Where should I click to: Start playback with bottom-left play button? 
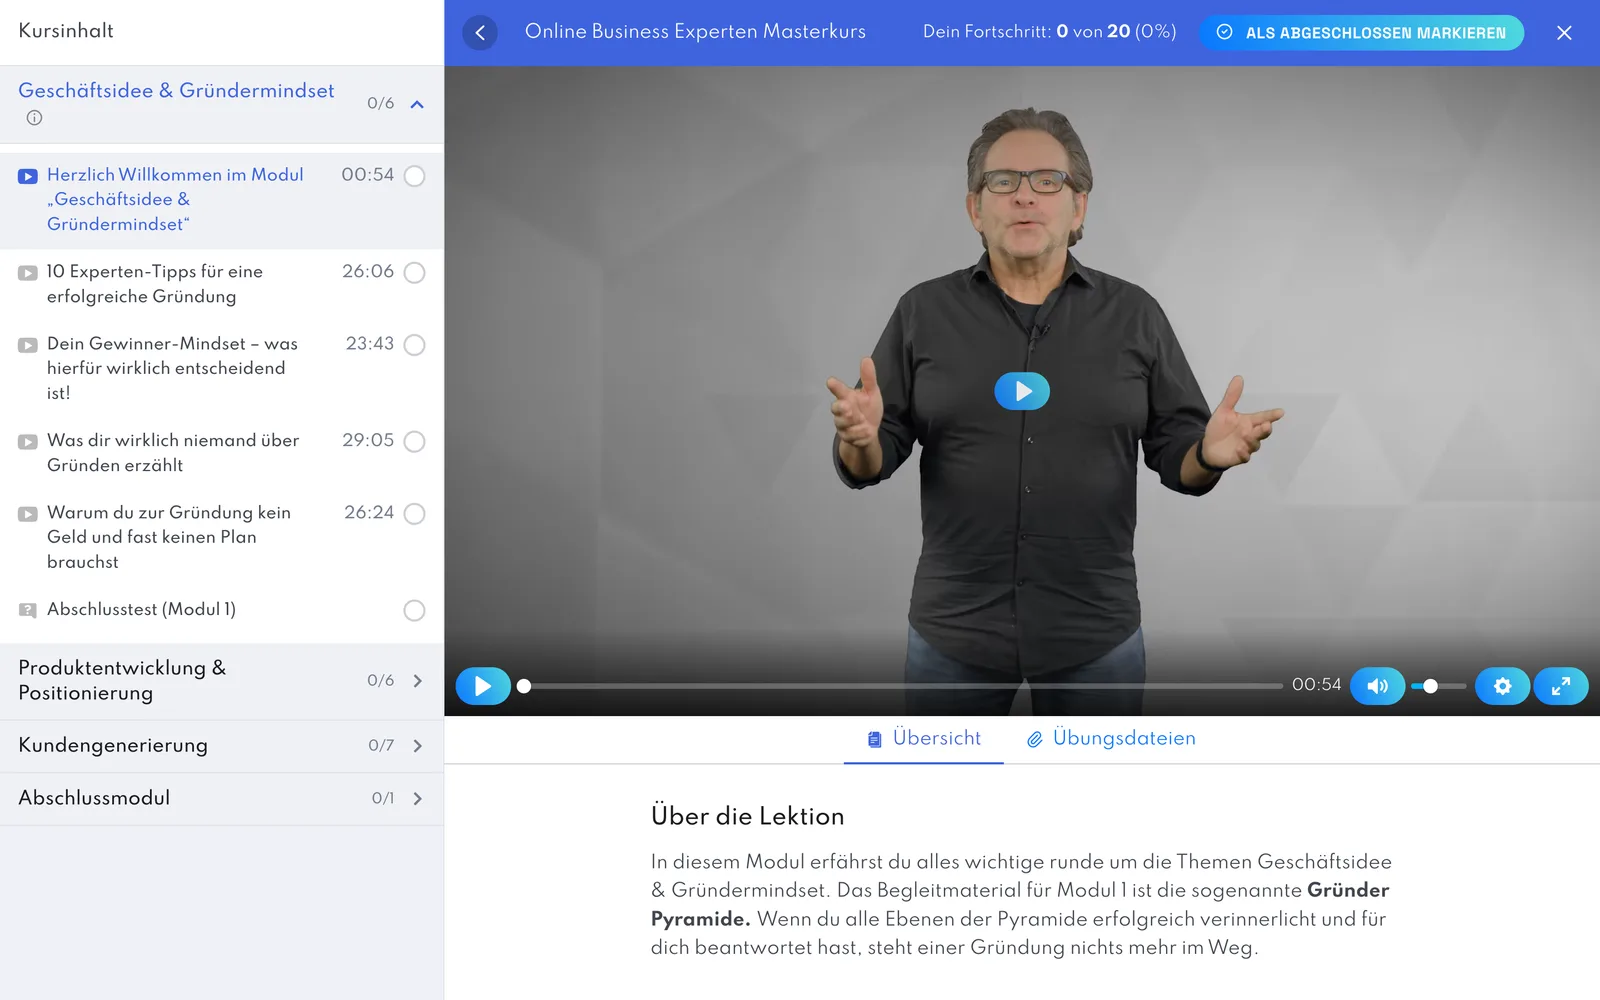(x=483, y=686)
